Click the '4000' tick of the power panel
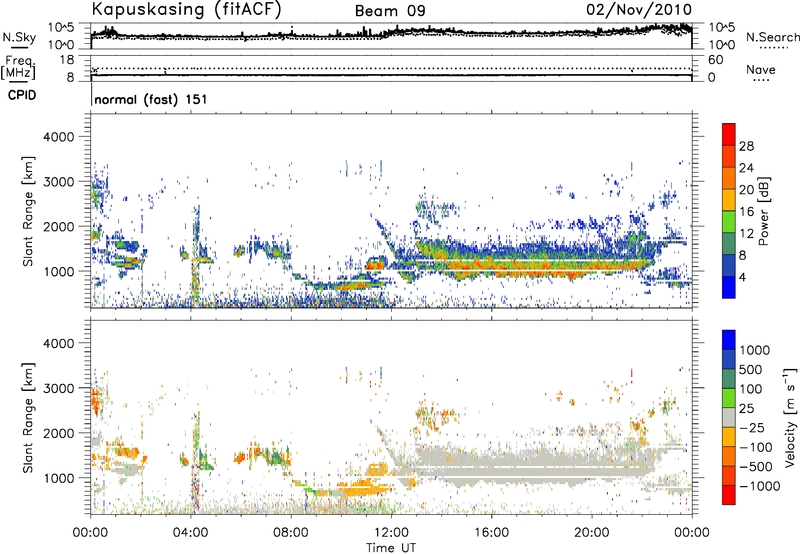 click(x=58, y=137)
